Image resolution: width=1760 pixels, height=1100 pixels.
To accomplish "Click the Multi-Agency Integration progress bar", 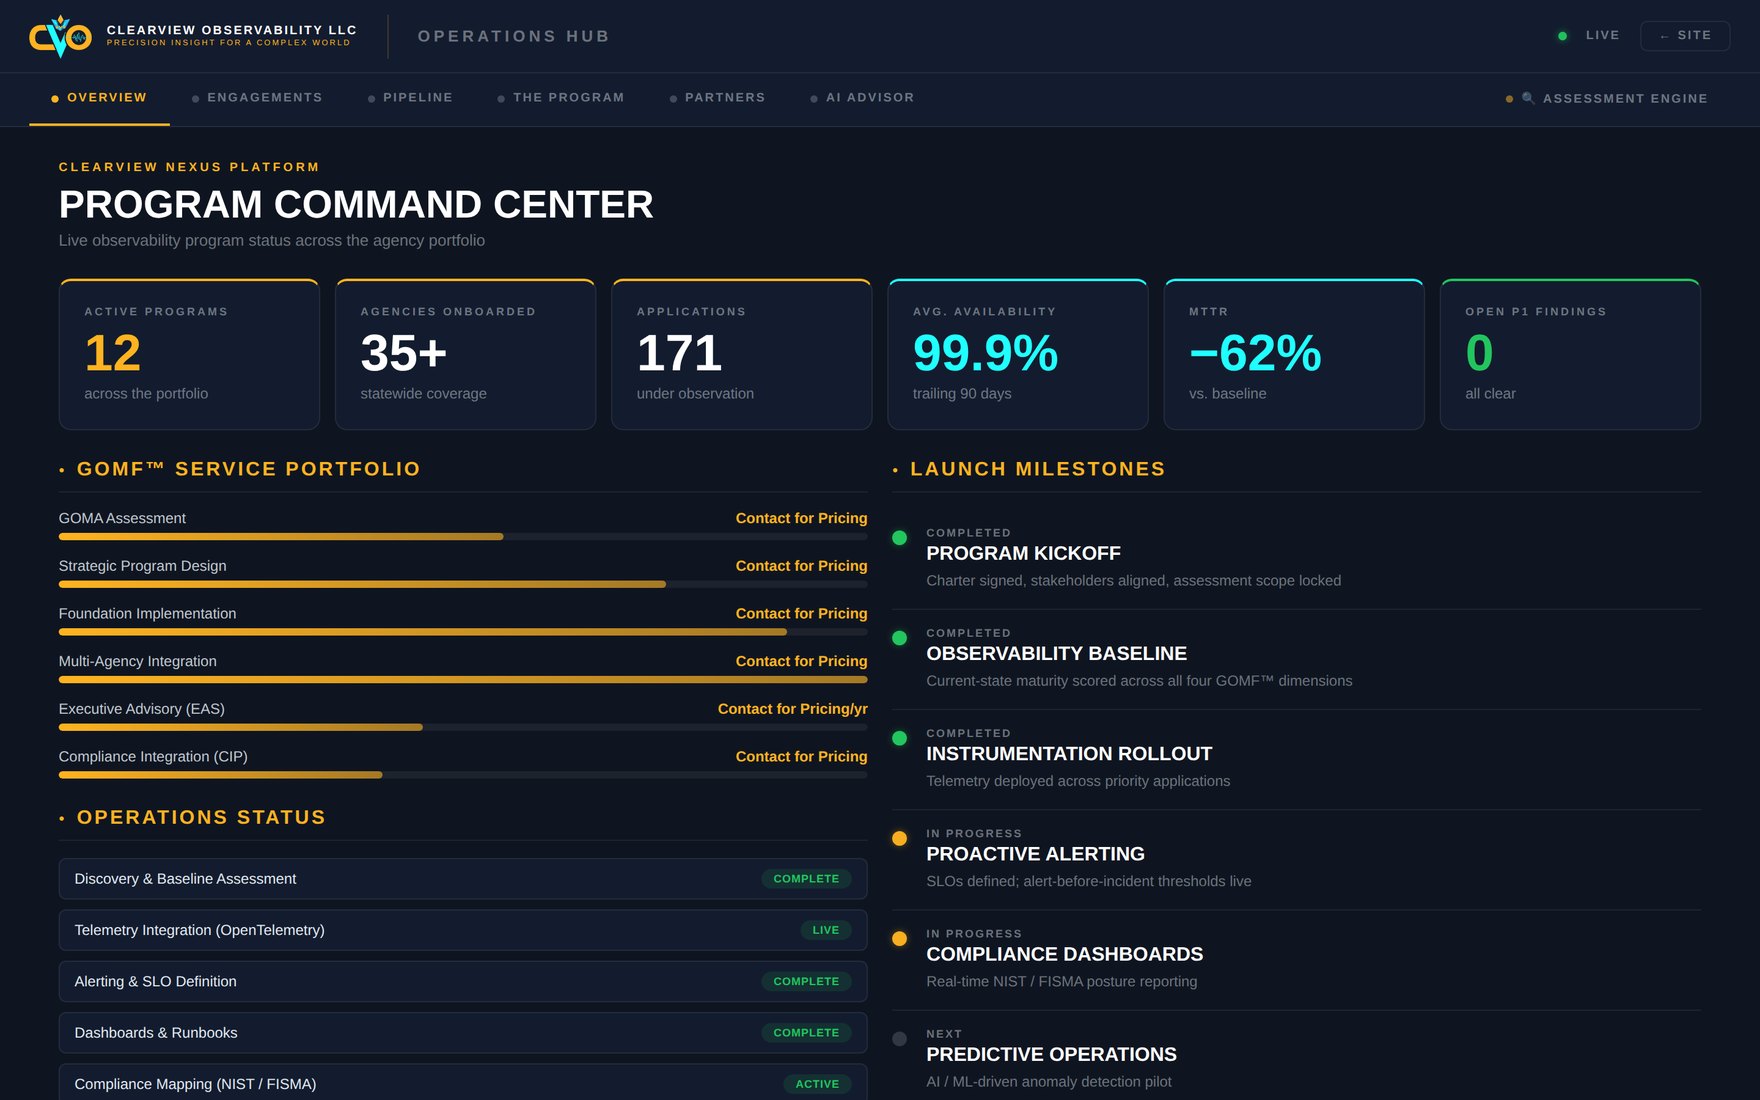I will click(463, 680).
